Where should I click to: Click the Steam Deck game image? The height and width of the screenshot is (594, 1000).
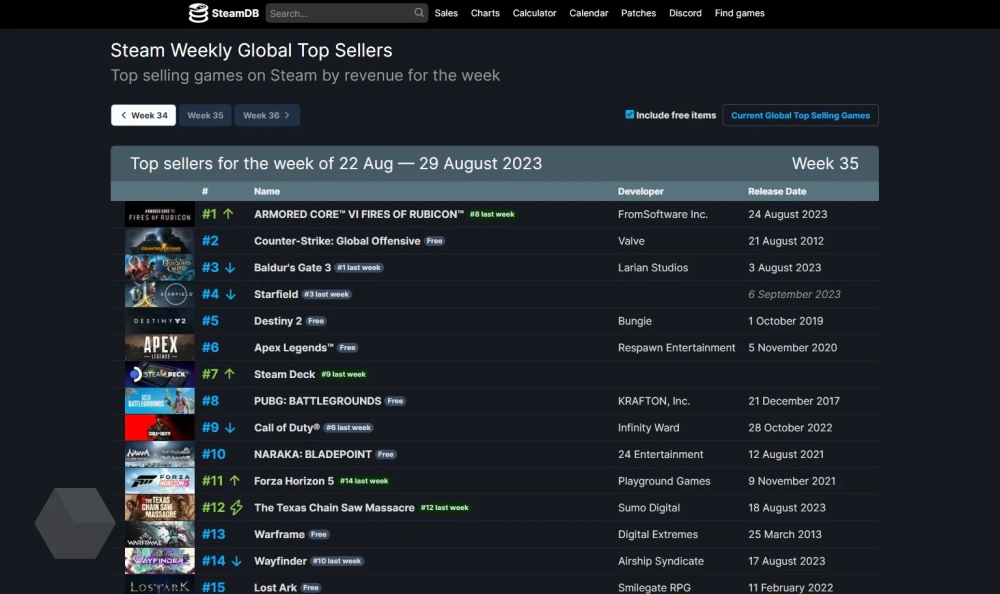[159, 374]
